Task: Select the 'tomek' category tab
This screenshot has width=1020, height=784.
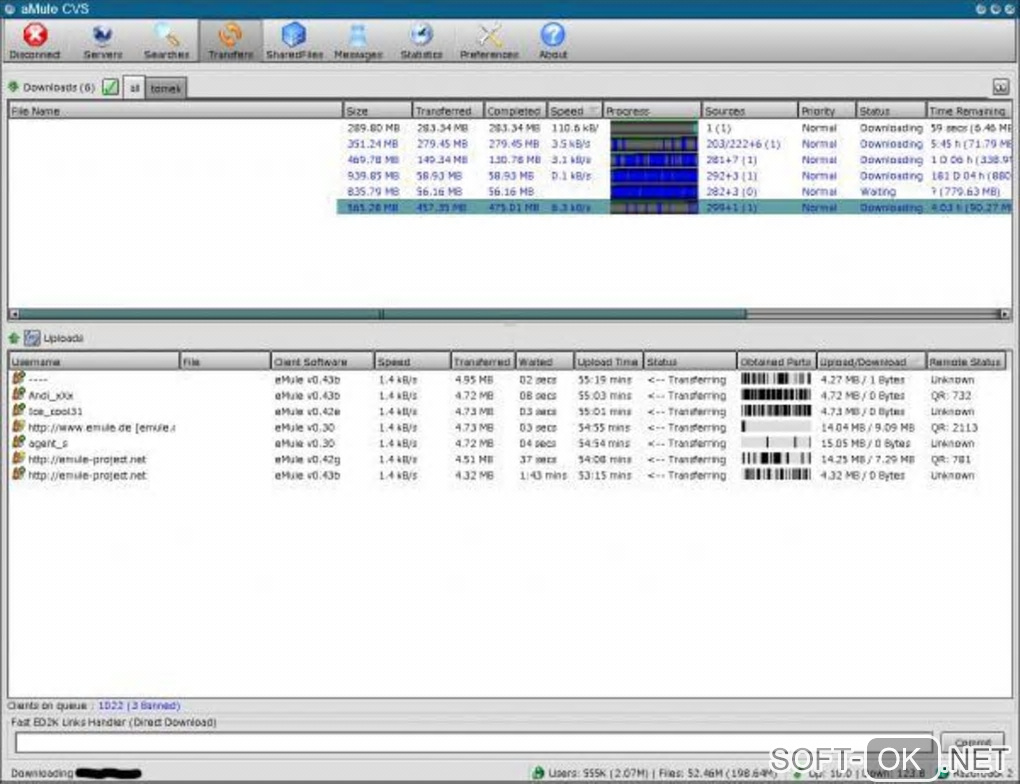Action: [166, 88]
